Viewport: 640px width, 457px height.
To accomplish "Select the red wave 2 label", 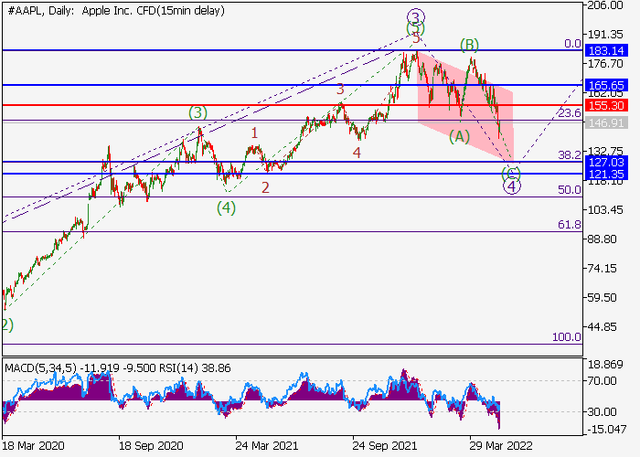I will (265, 187).
